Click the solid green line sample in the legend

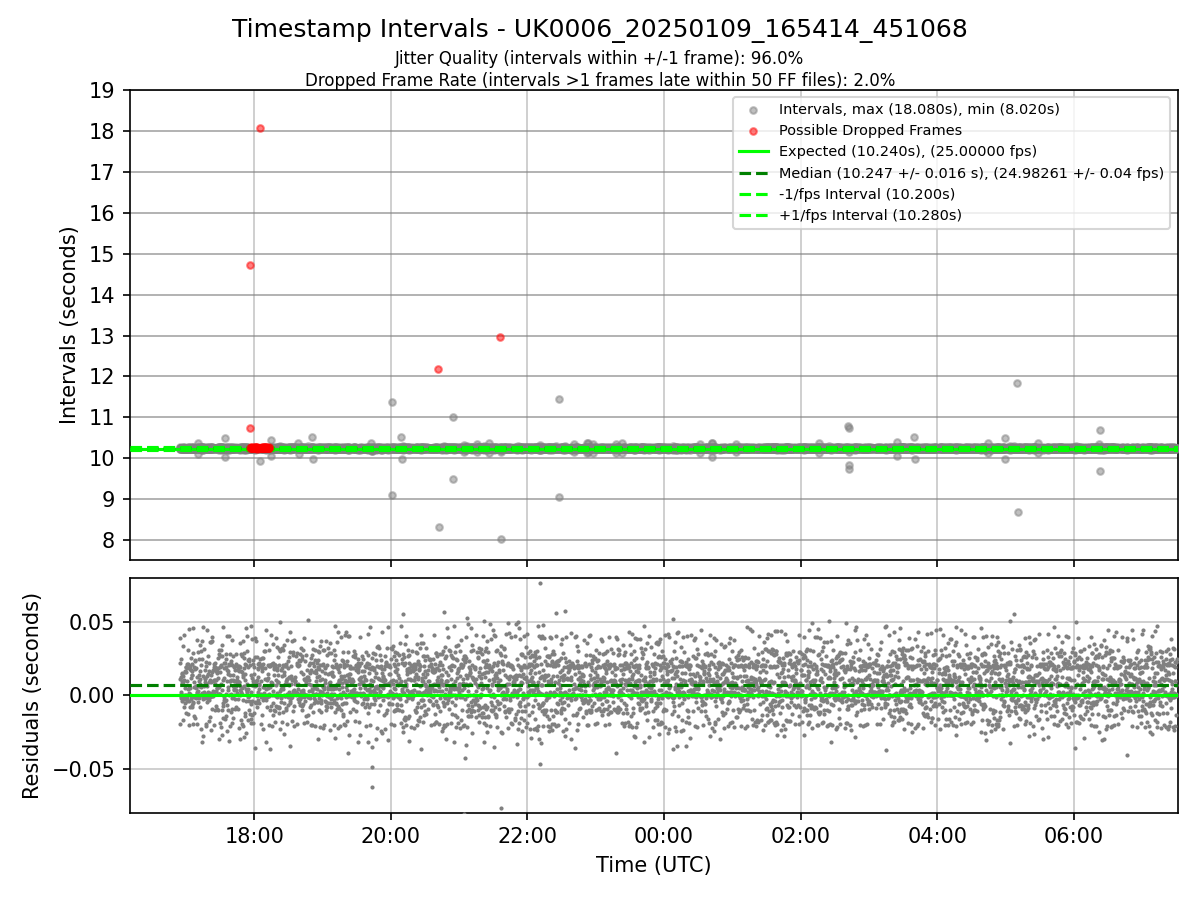coord(754,152)
